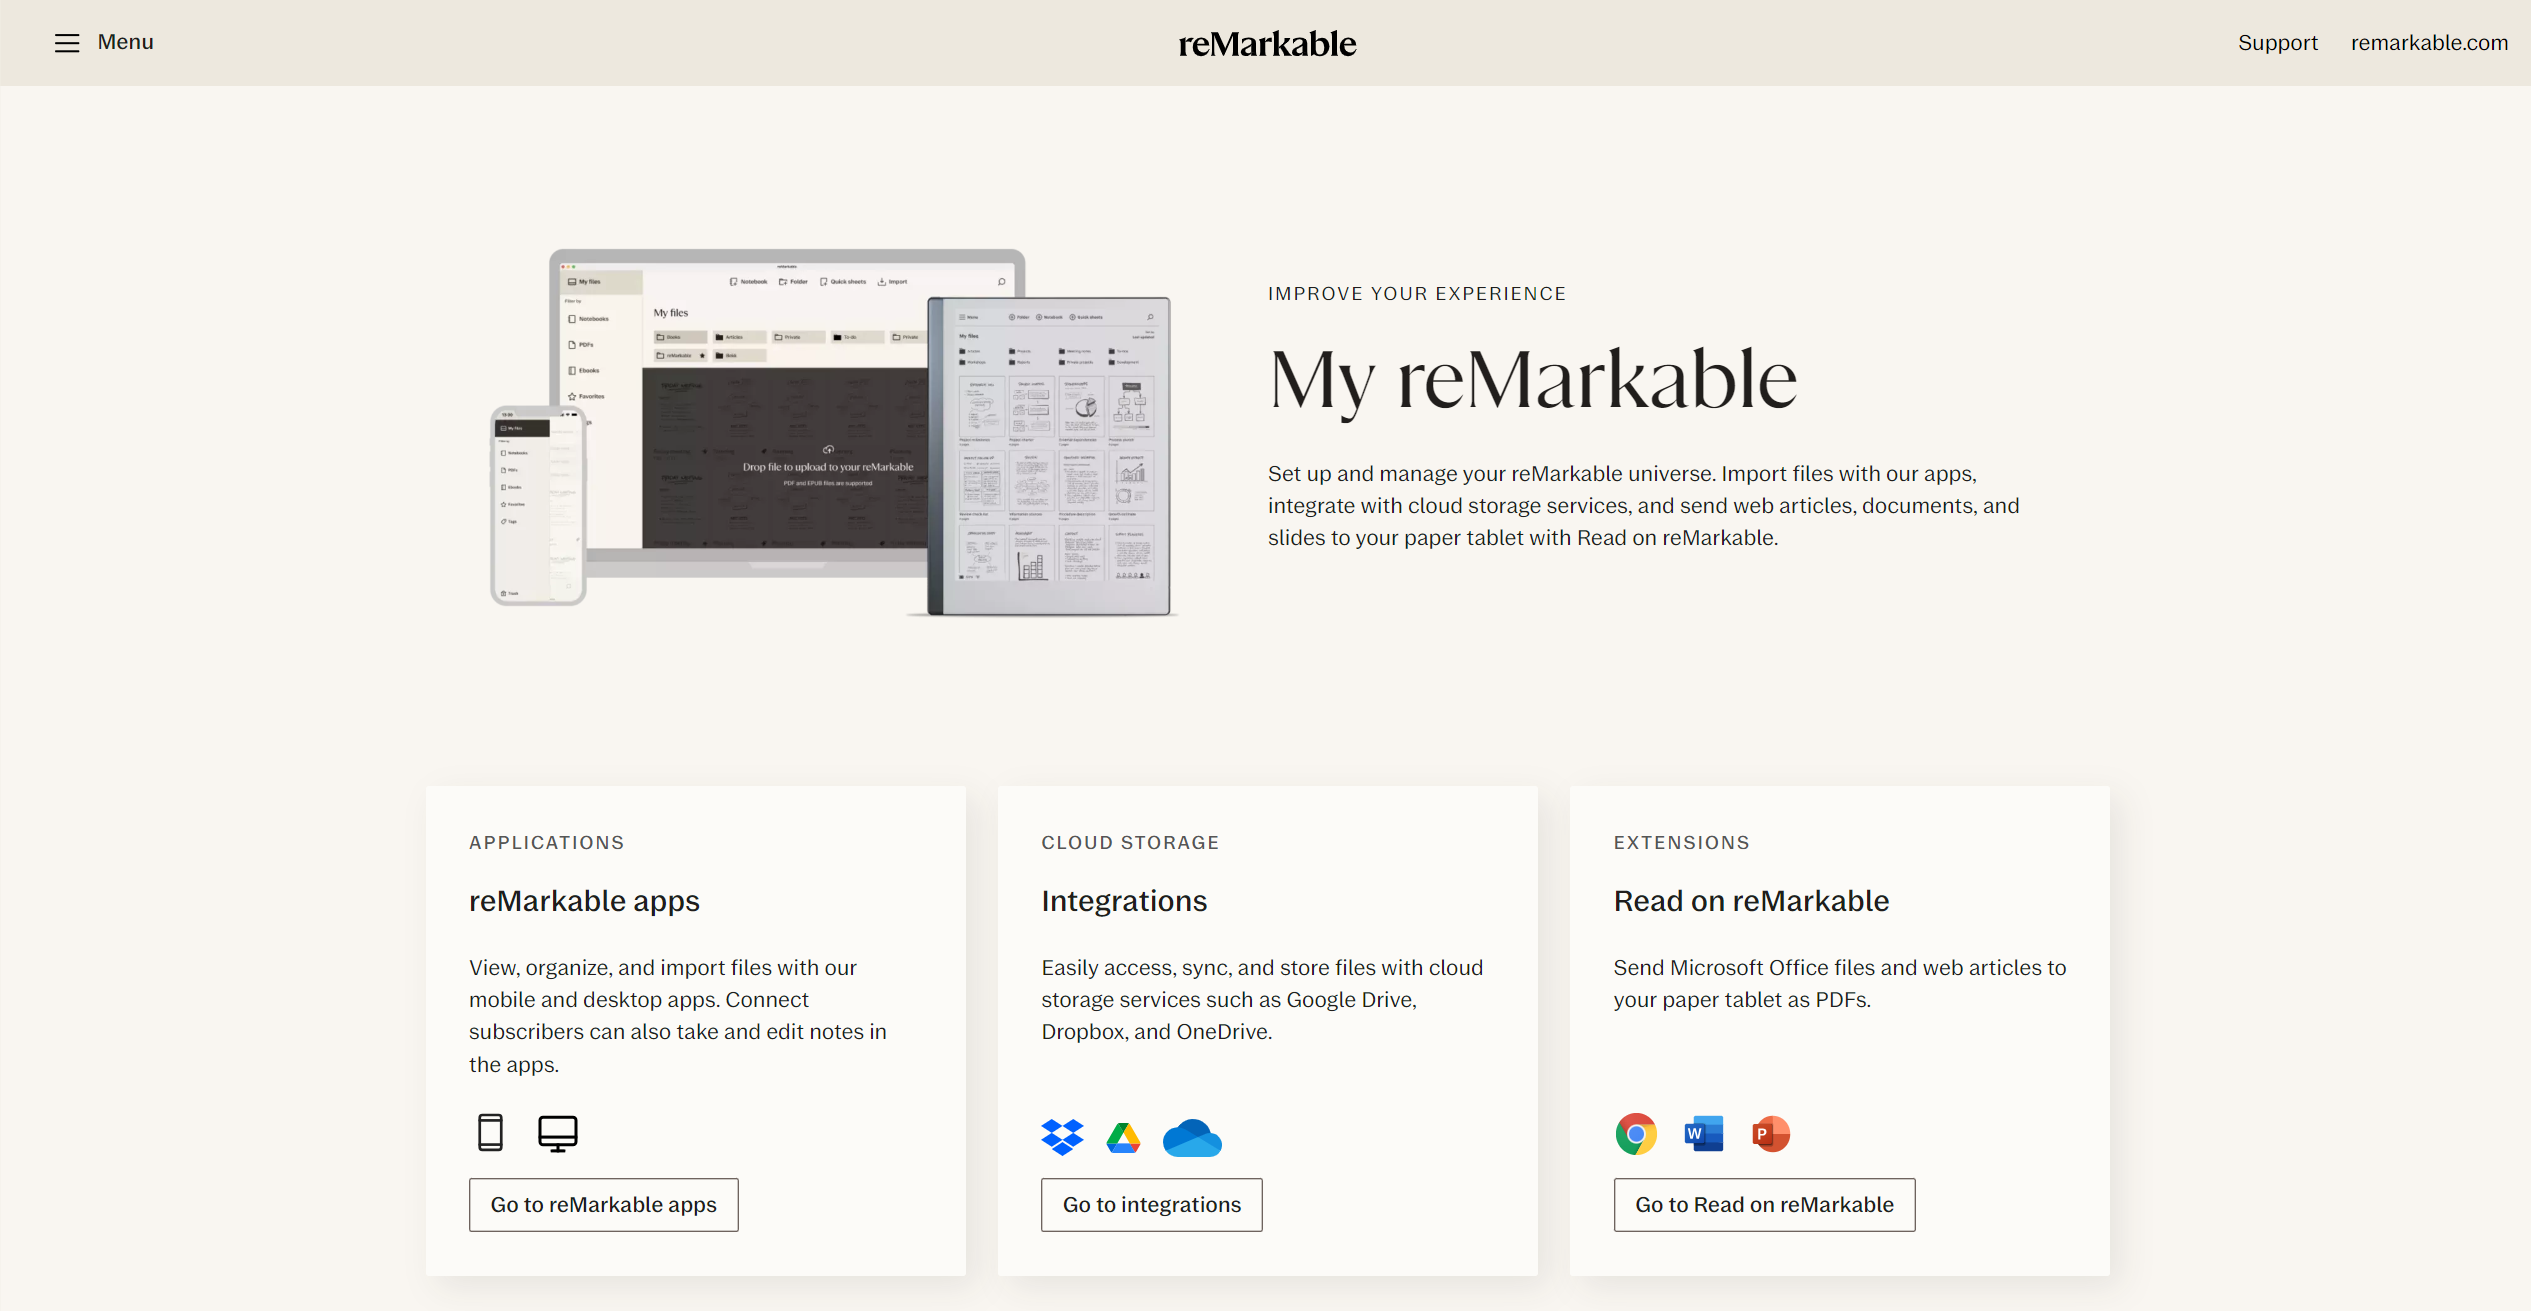Click the smartphone app preview image
This screenshot has width=2531, height=1311.
click(x=538, y=505)
